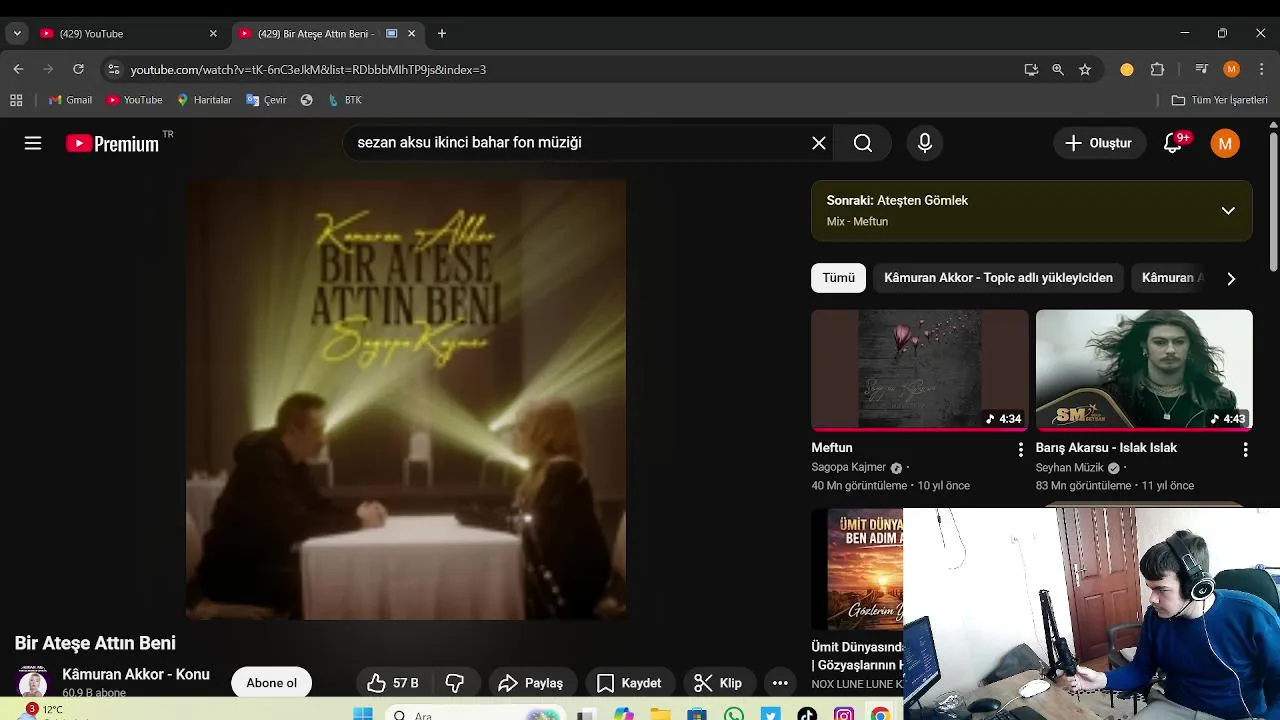The height and width of the screenshot is (720, 1280).
Task: Open the Seyhan Müzik channel link
Action: tap(1070, 467)
